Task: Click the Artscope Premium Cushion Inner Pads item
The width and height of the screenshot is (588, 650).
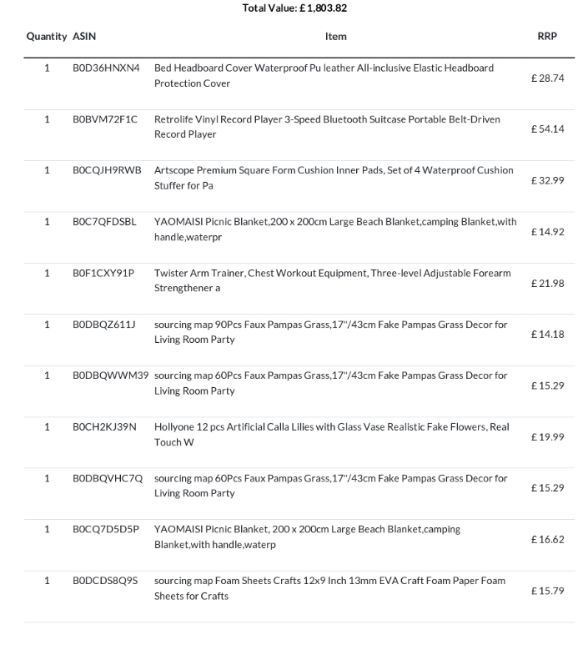Action: click(x=334, y=178)
